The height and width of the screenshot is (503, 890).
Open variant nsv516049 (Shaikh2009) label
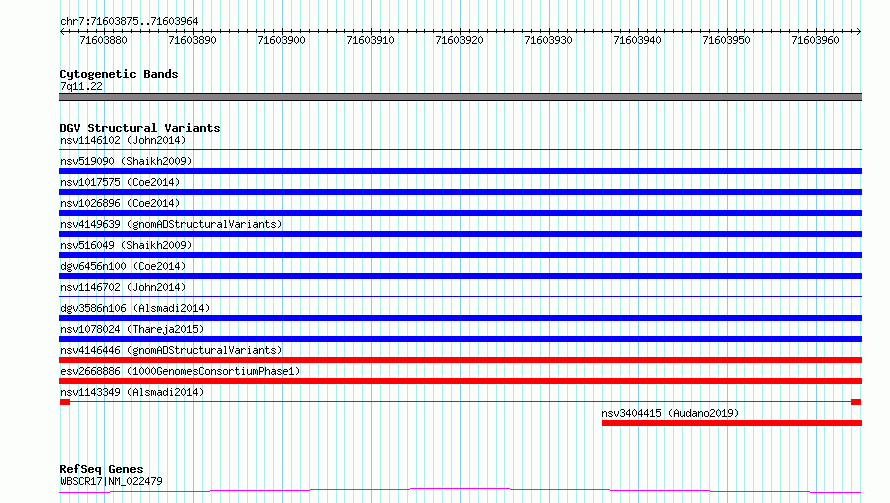click(x=126, y=245)
